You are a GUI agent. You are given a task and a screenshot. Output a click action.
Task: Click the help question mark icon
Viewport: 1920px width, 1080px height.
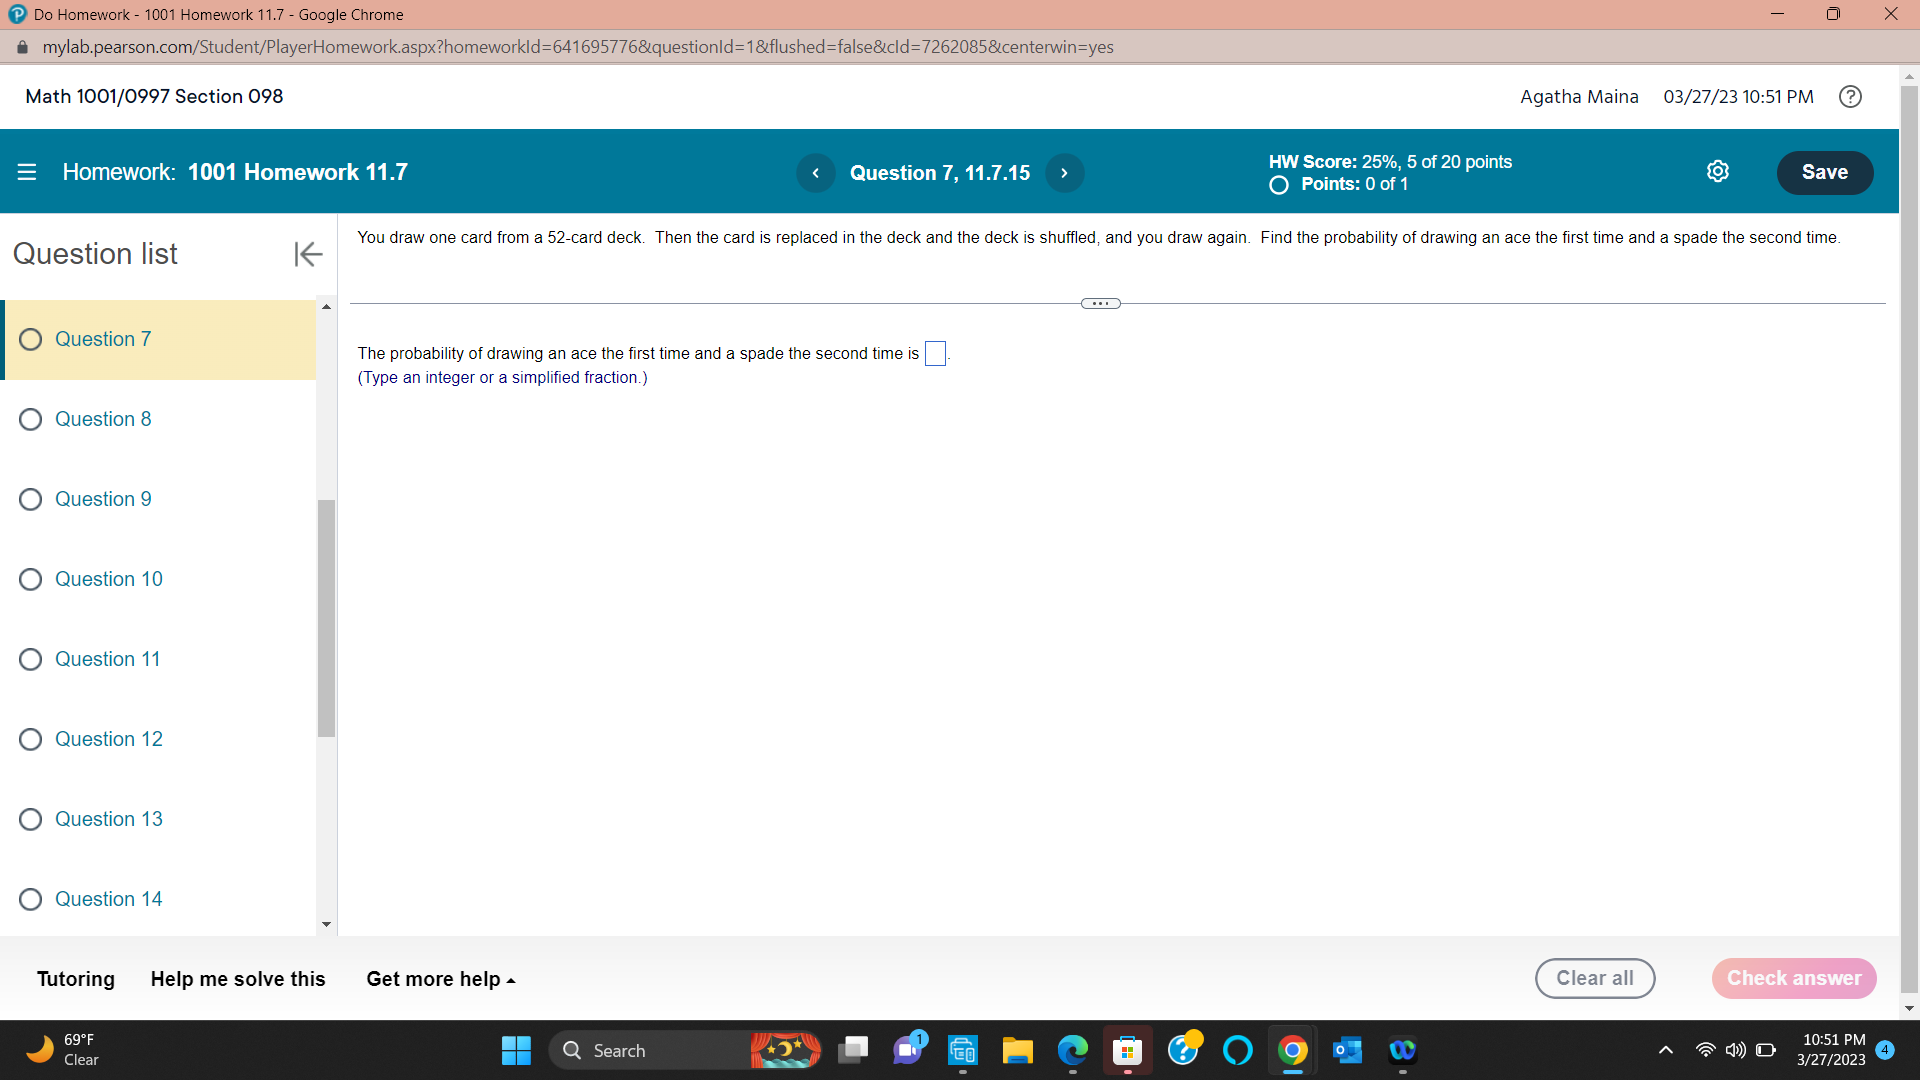(1850, 97)
